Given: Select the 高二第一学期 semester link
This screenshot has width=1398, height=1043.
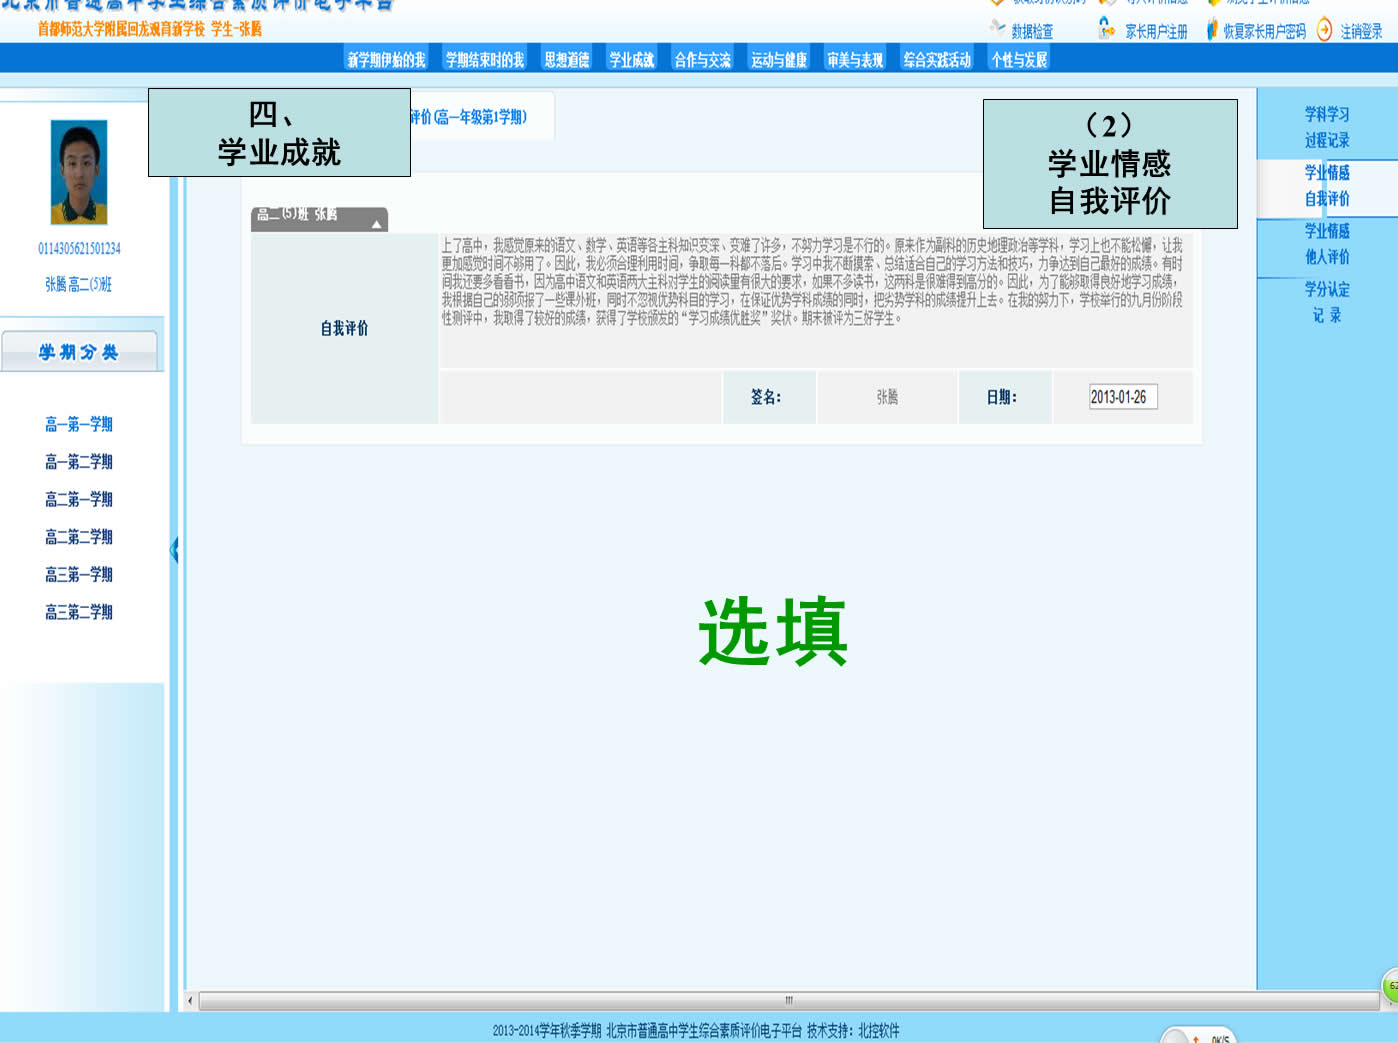Looking at the screenshot, I should point(79,499).
